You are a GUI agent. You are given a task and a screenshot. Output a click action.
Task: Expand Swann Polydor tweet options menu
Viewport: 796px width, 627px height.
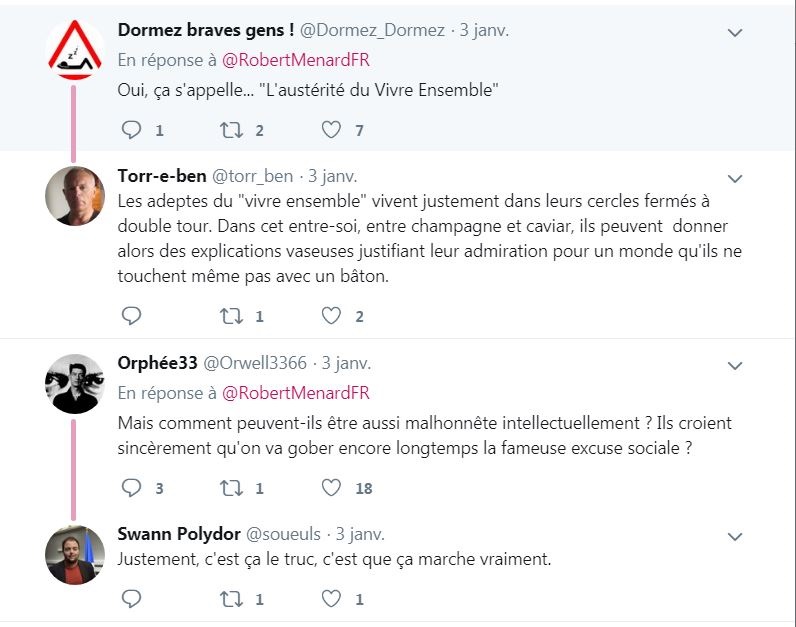735,537
